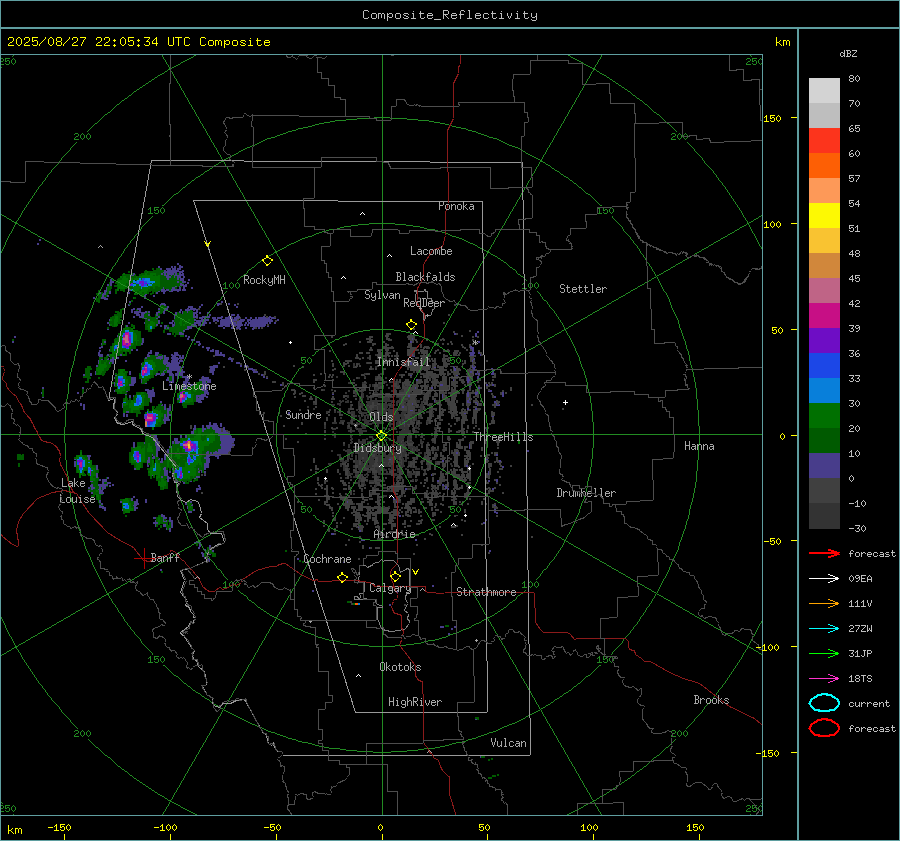Click the 'current' legend text
Viewport: 900px width, 841px height.
click(869, 704)
